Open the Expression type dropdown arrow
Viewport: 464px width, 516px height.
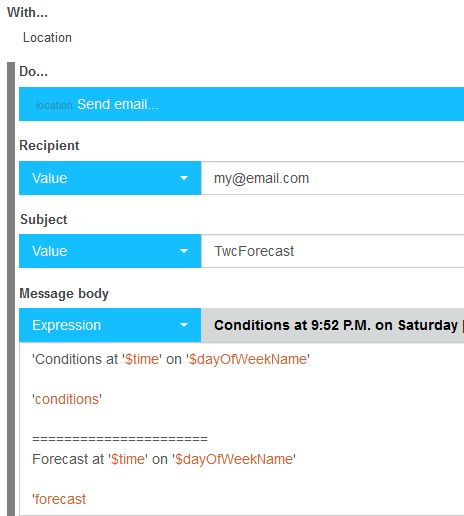pyautogui.click(x=184, y=325)
